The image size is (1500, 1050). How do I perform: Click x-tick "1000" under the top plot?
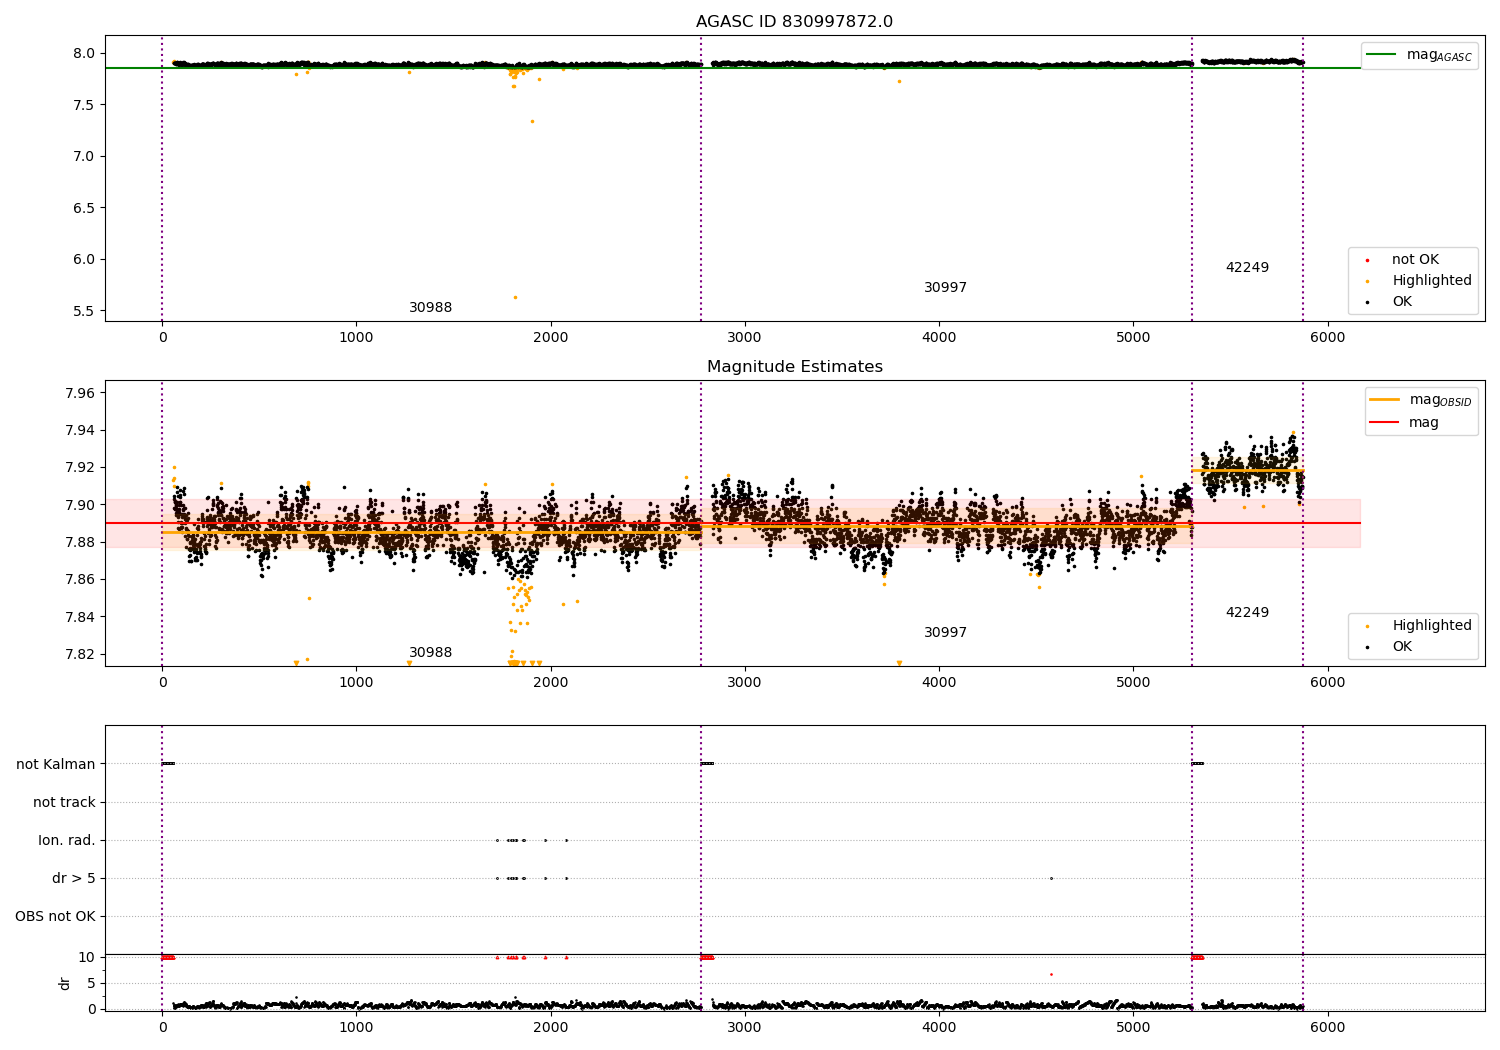pyautogui.click(x=356, y=338)
